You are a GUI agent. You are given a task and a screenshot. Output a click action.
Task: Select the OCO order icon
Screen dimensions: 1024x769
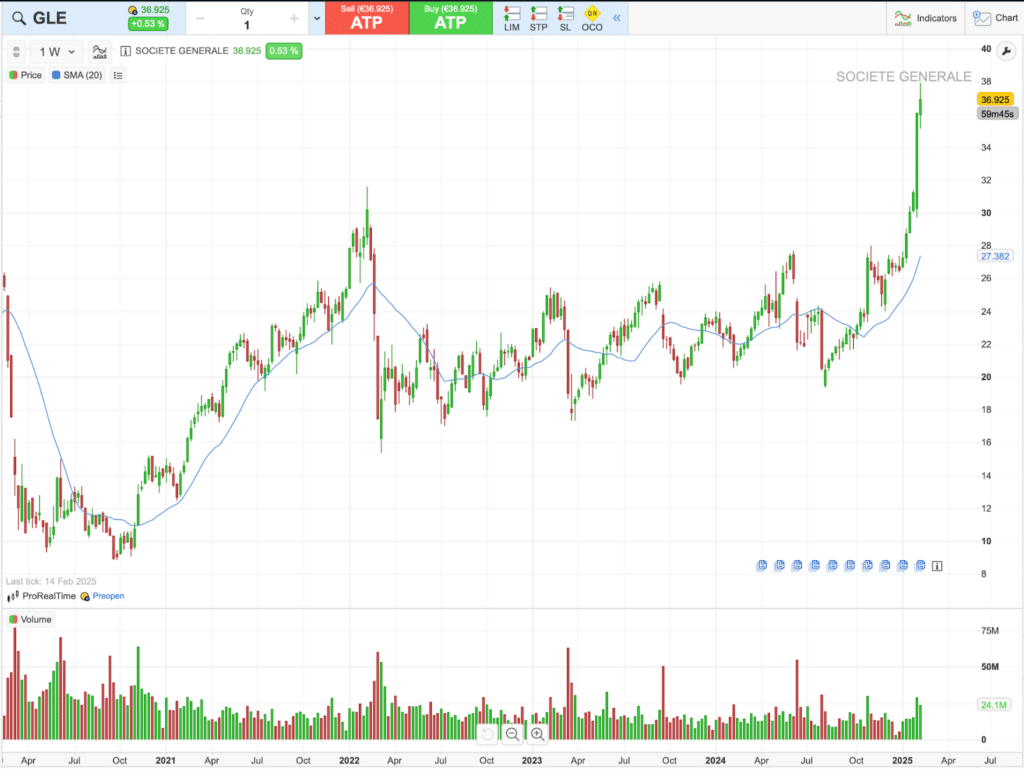tap(592, 18)
